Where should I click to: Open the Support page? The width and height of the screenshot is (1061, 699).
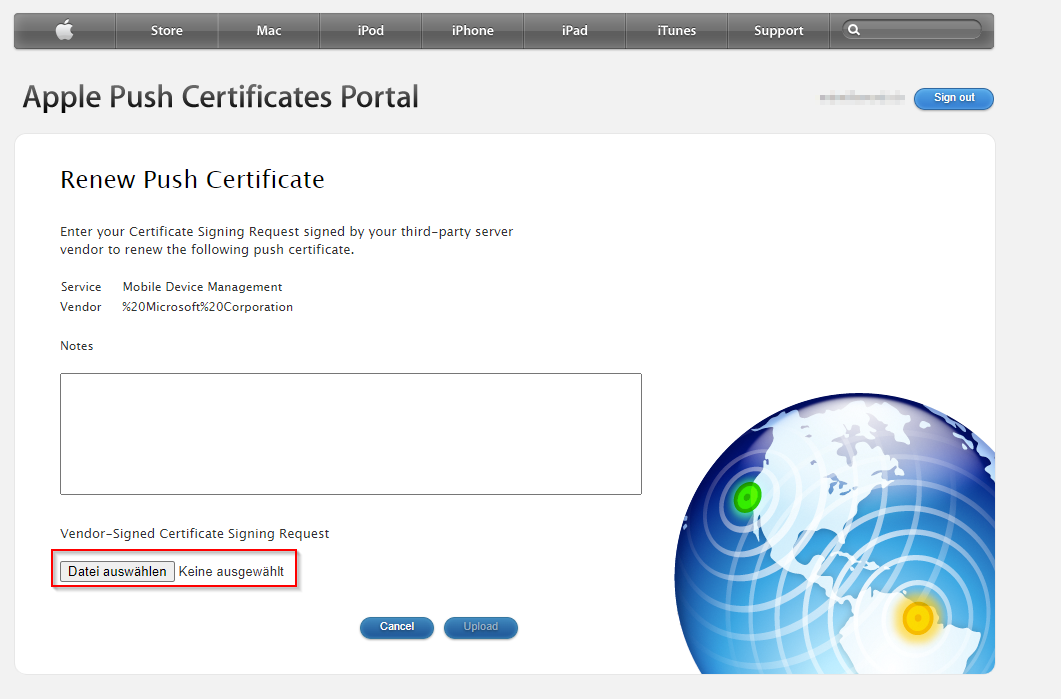tap(778, 30)
